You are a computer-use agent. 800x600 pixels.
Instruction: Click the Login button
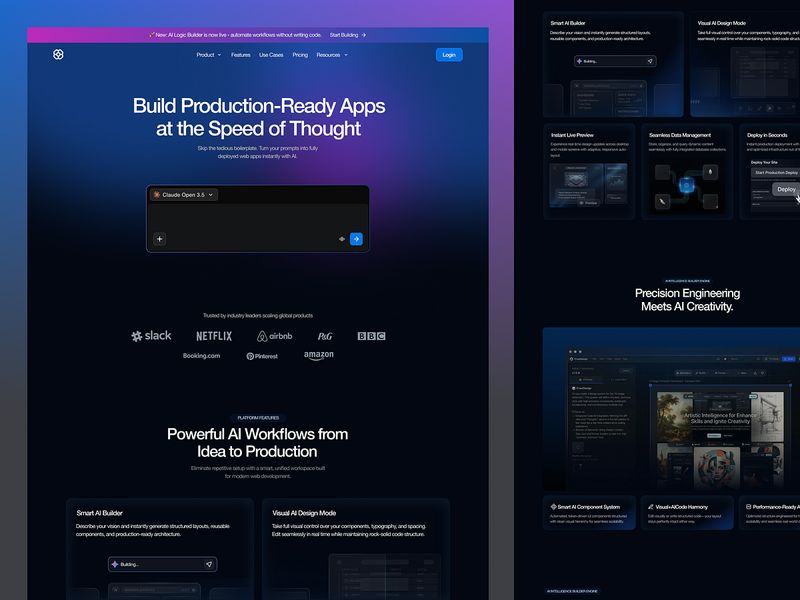tap(449, 55)
